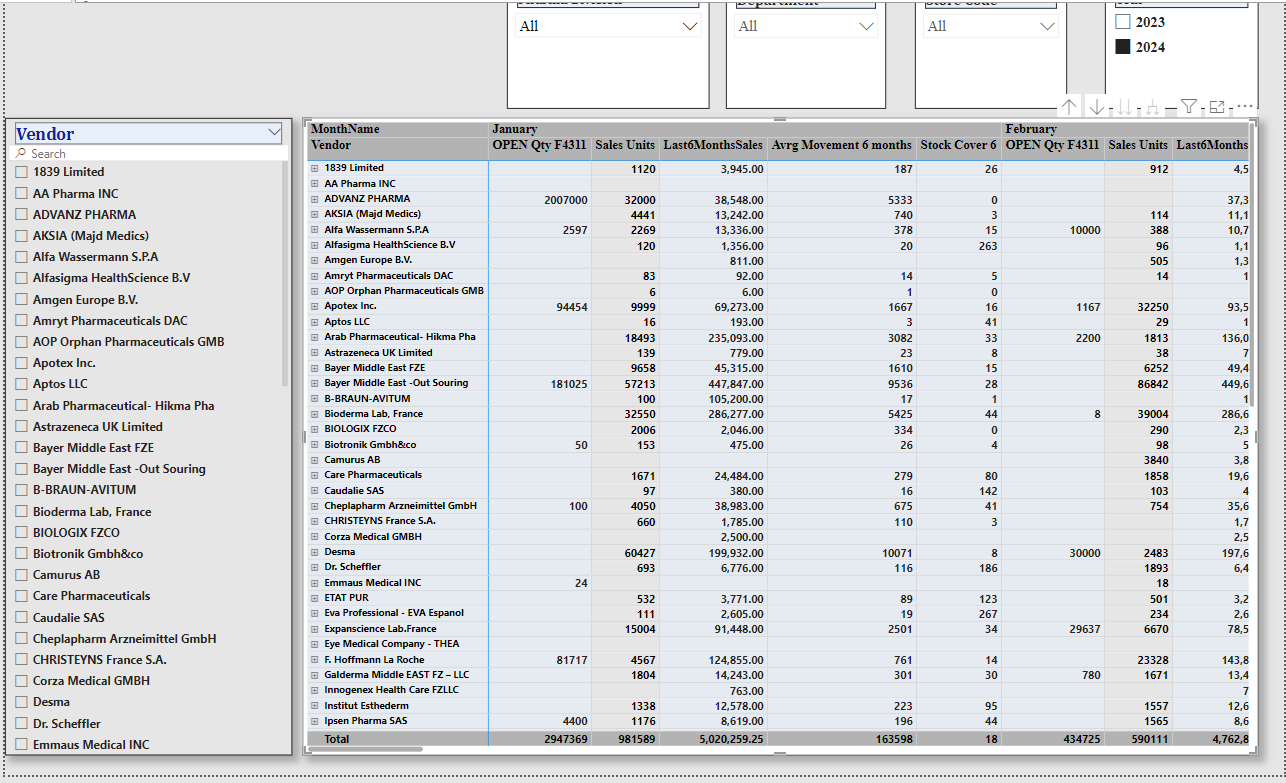Click the Stock Cover 6 column header
This screenshot has height=783, width=1286.
(959, 145)
